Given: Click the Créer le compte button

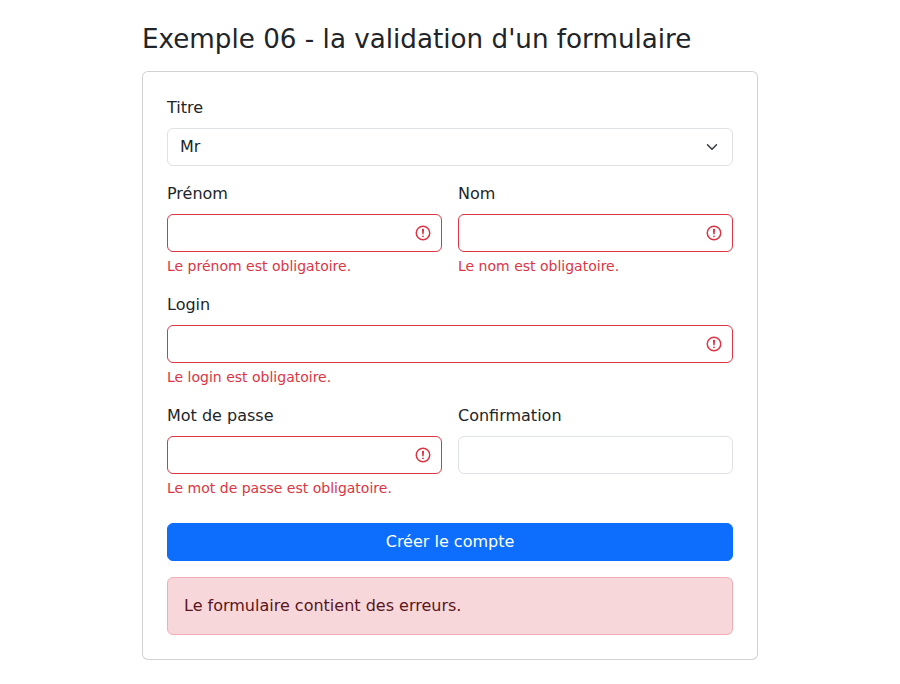Looking at the screenshot, I should pos(450,542).
